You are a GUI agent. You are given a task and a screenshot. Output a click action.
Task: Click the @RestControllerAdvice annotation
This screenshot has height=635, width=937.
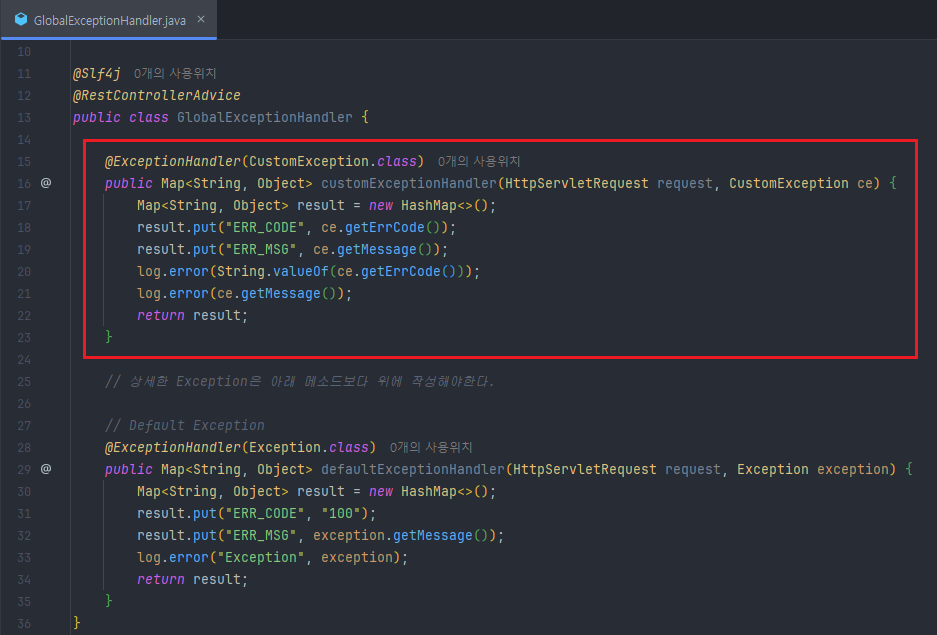157,96
